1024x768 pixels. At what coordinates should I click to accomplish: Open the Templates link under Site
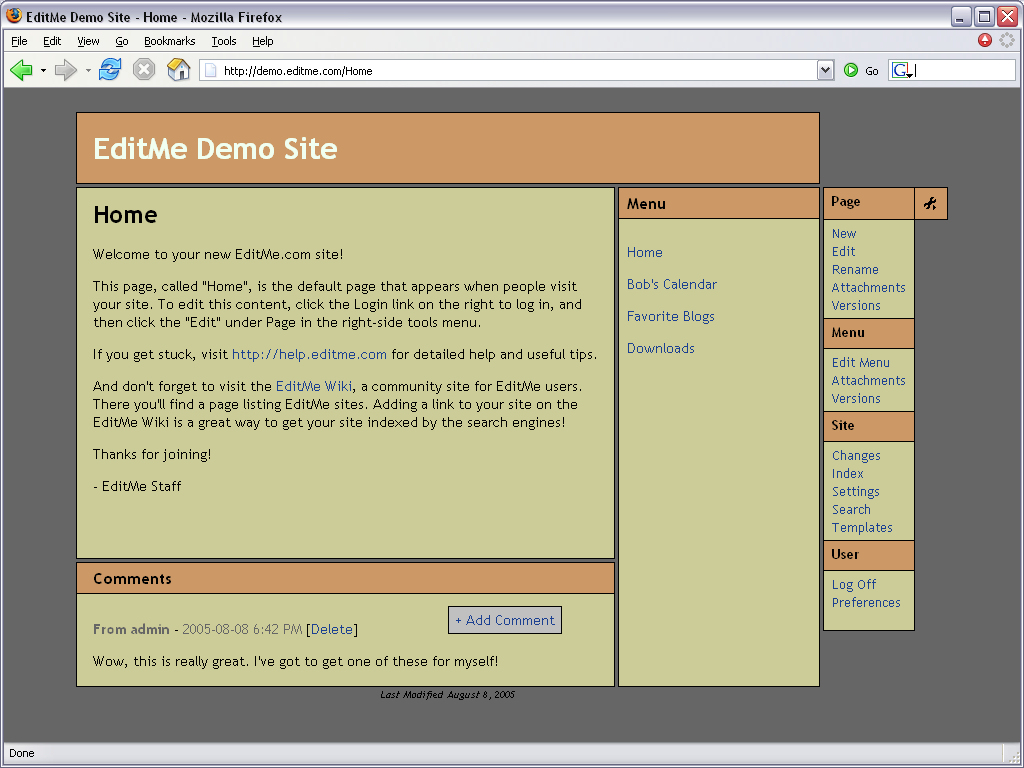tap(862, 527)
